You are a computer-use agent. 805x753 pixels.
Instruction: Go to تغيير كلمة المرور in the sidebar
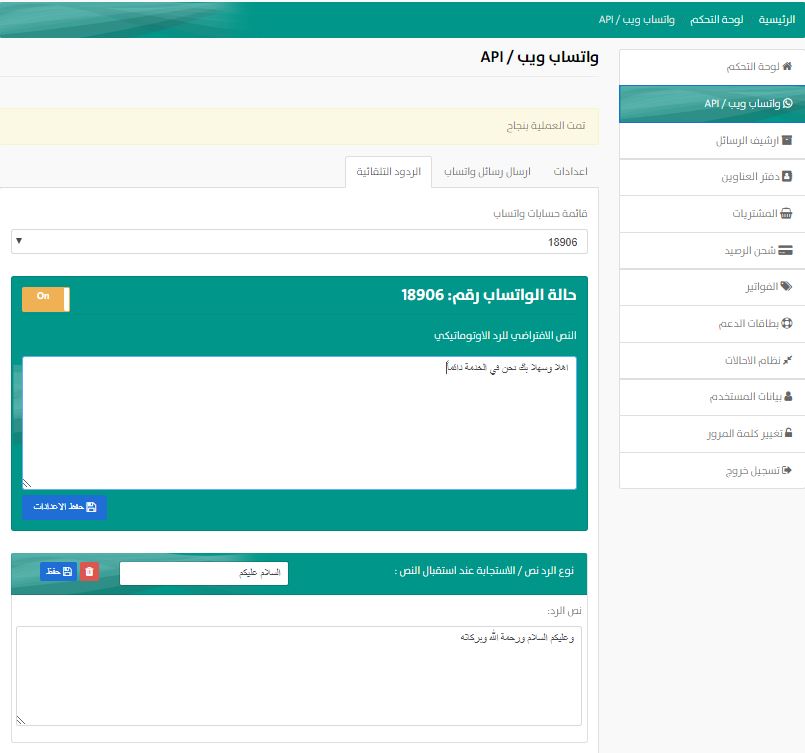(x=712, y=434)
